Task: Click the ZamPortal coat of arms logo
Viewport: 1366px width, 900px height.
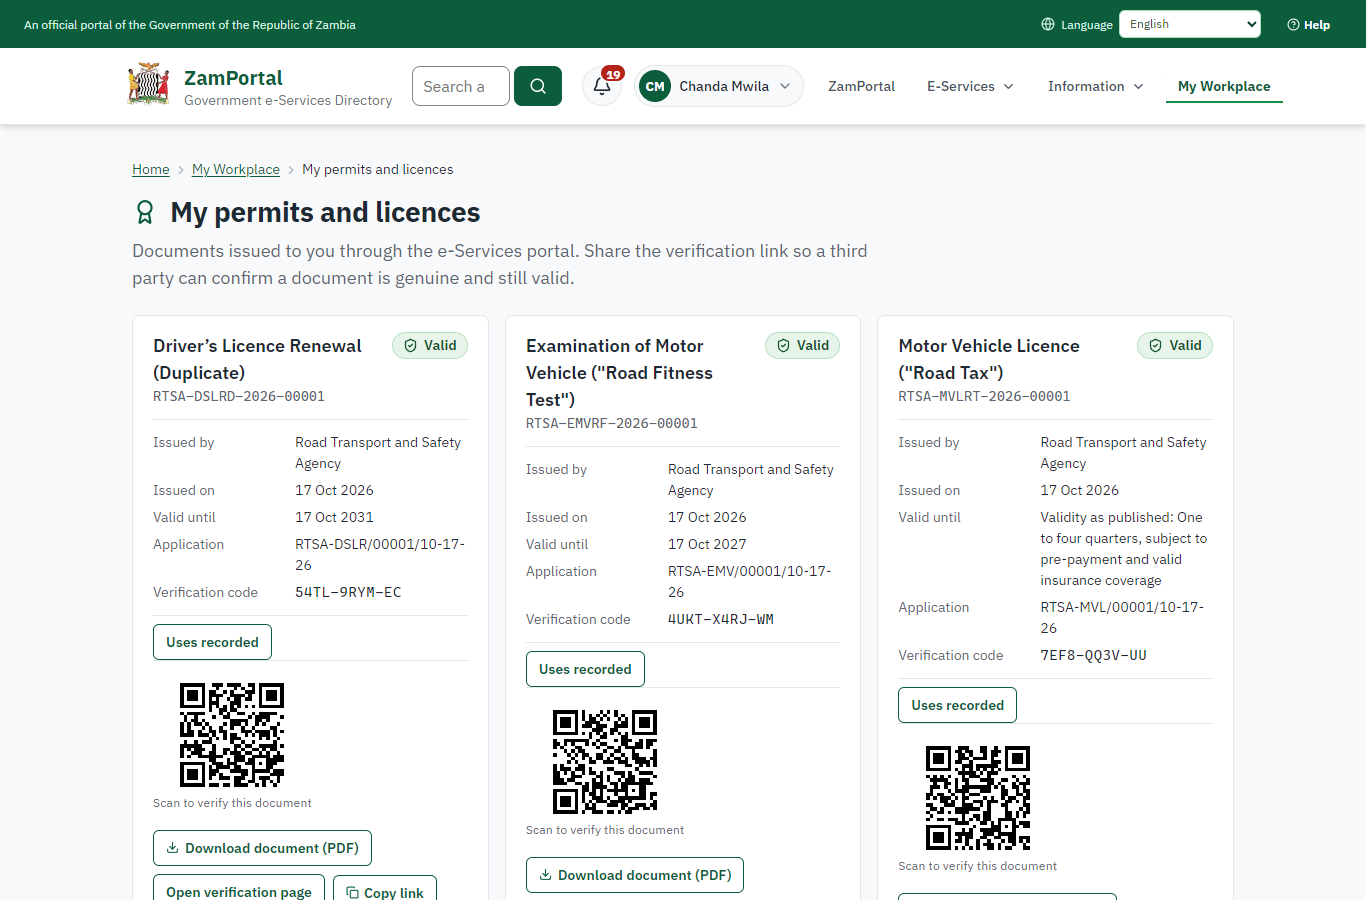Action: click(148, 85)
